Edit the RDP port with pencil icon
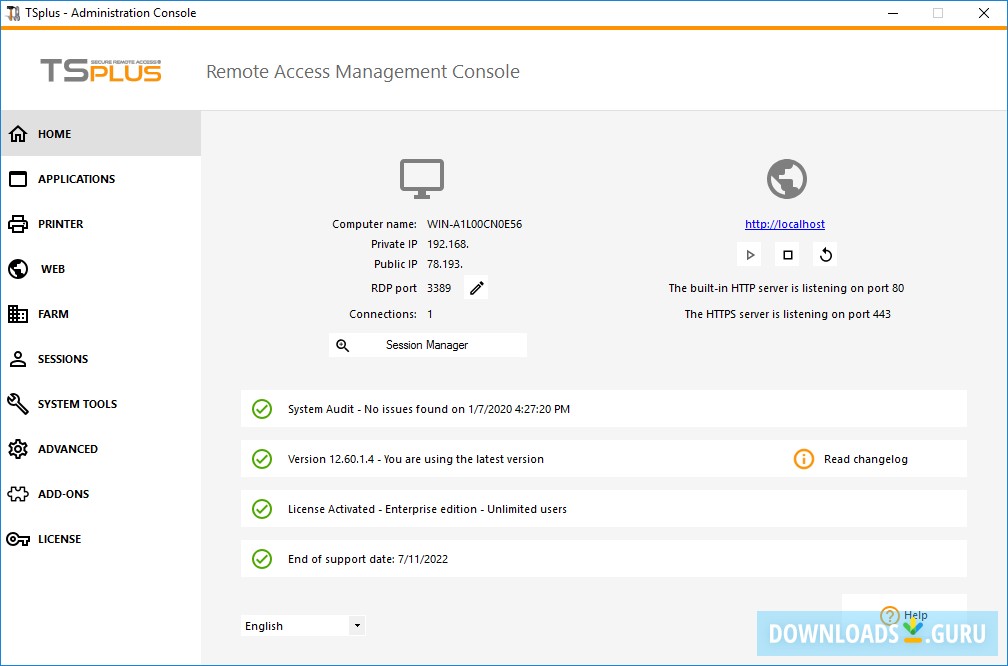 tap(476, 288)
